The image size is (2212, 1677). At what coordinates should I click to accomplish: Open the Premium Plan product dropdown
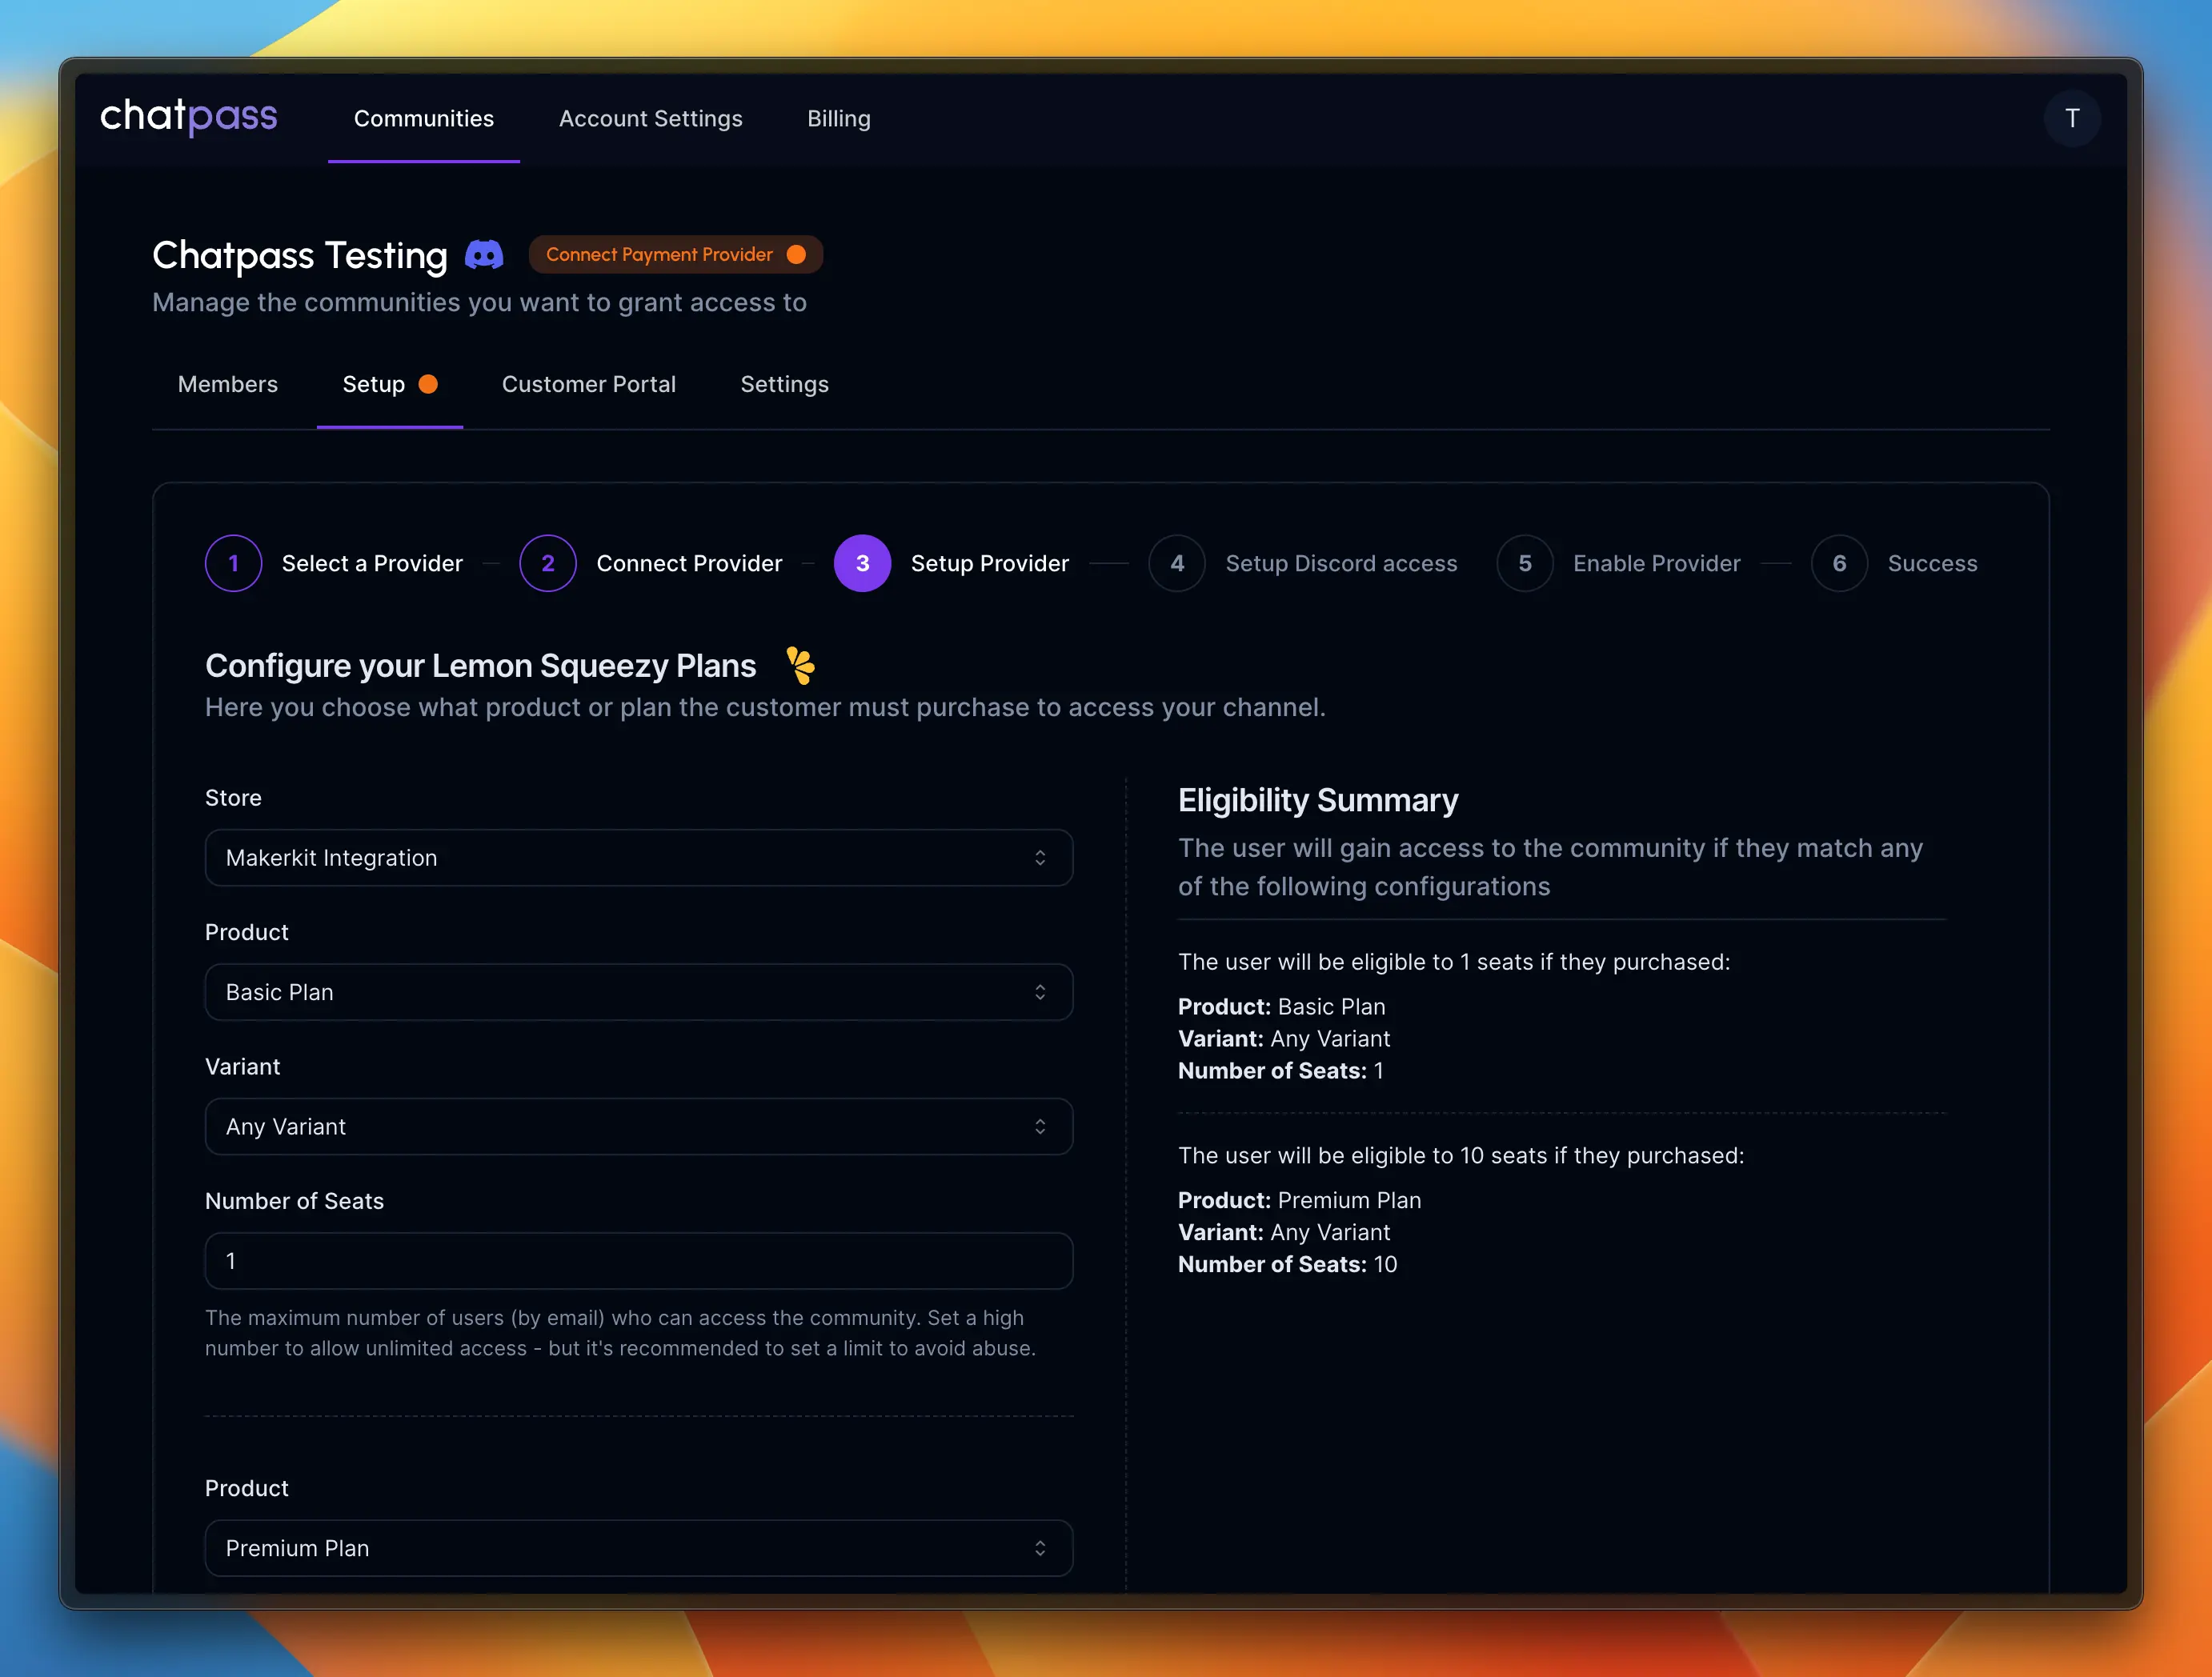click(638, 1547)
